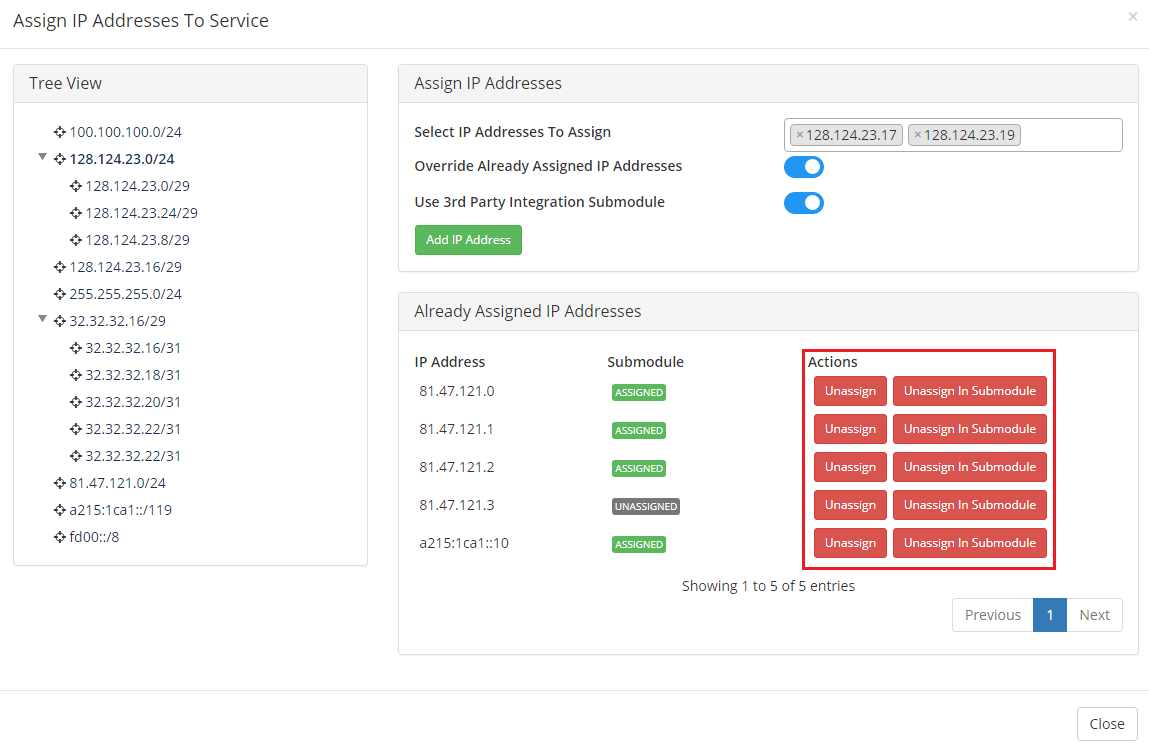
Task: Click the move icon beside 128.124.23.24/29
Action: (75, 213)
